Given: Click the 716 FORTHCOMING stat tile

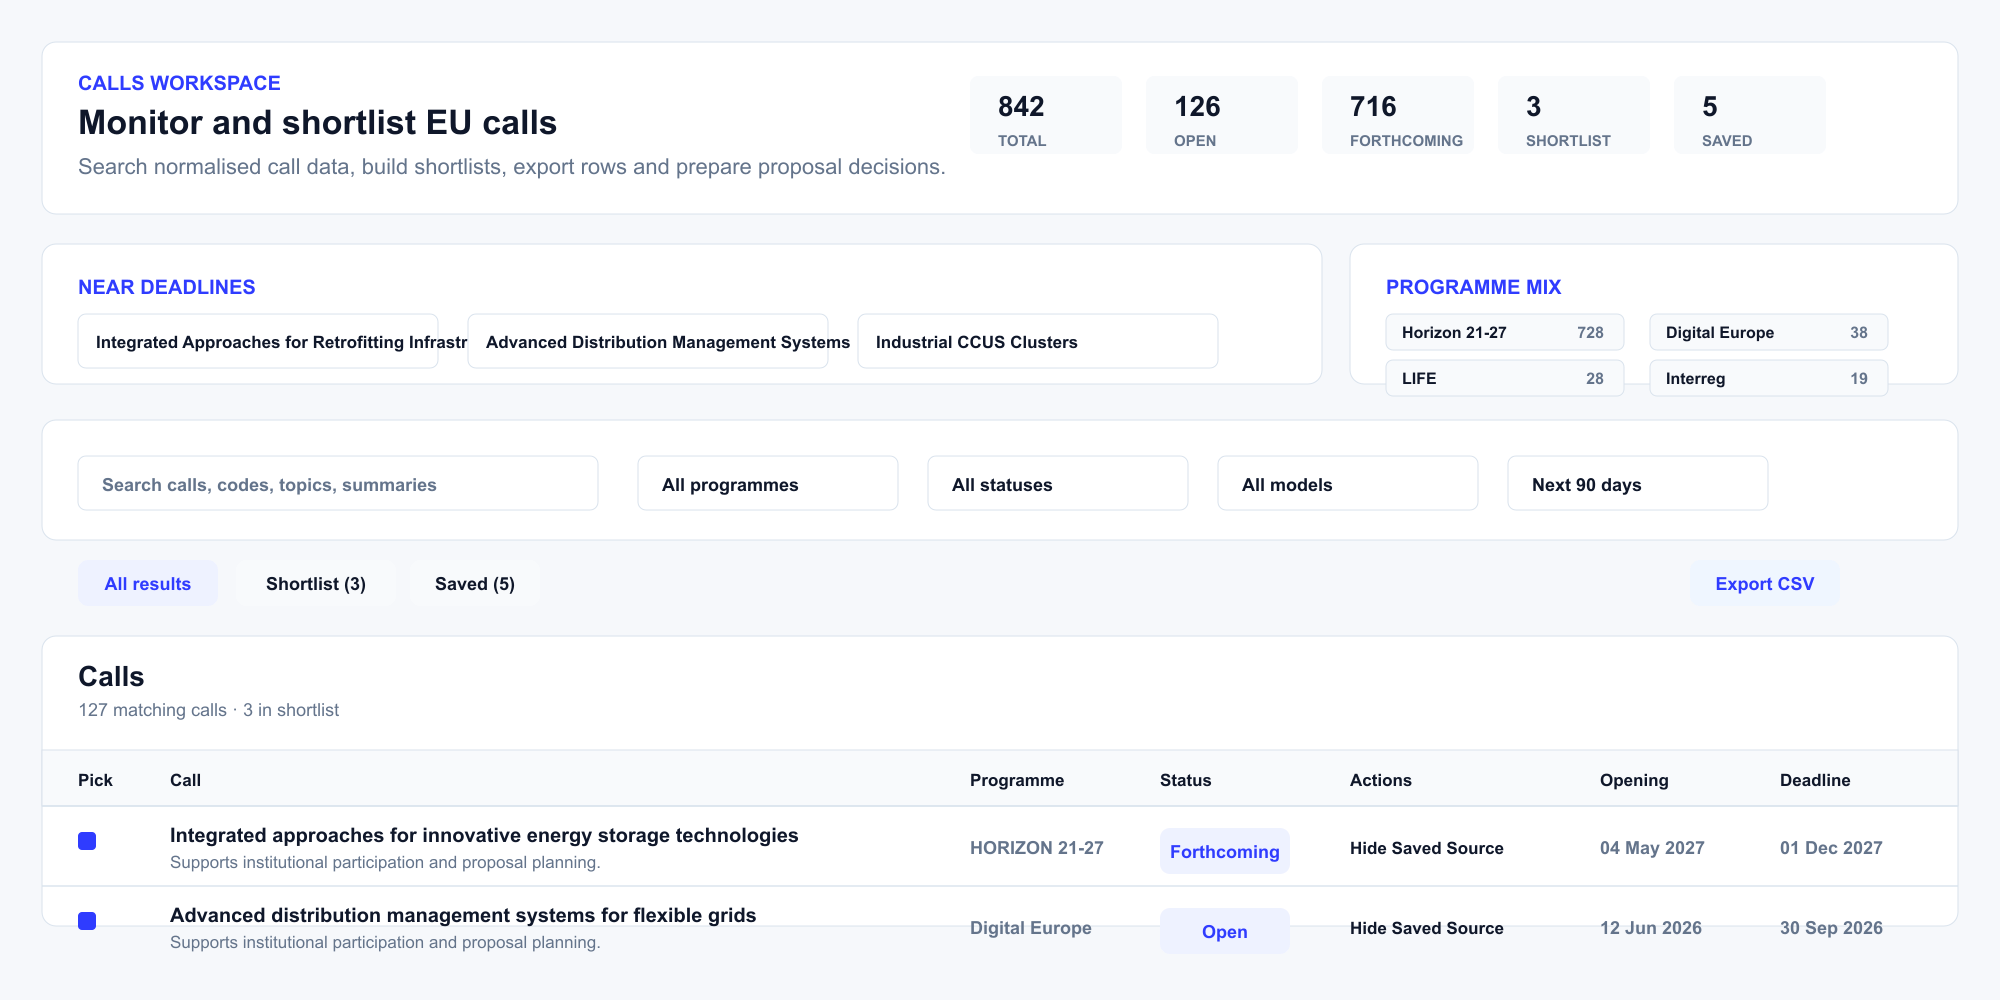Looking at the screenshot, I should pos(1398,115).
